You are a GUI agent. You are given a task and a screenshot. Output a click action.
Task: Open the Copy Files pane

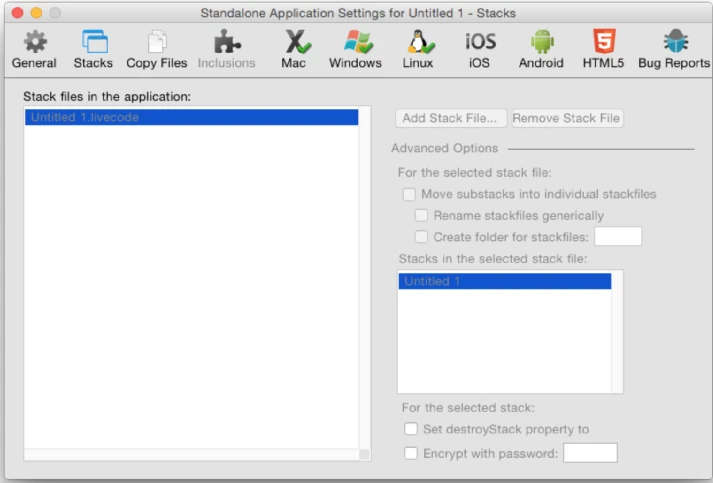(x=156, y=50)
